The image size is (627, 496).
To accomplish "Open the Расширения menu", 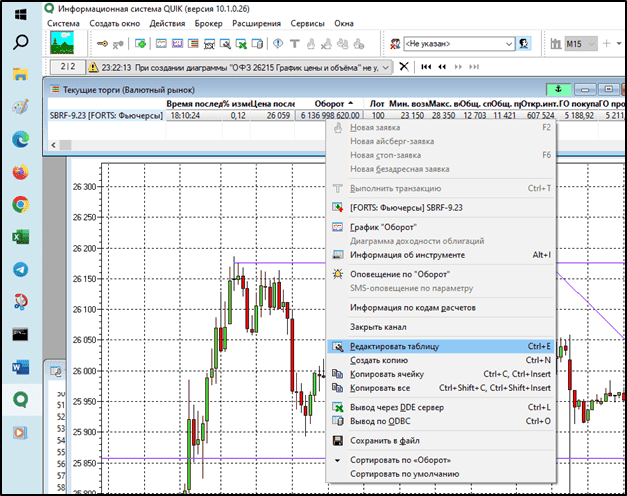I will 256,23.
